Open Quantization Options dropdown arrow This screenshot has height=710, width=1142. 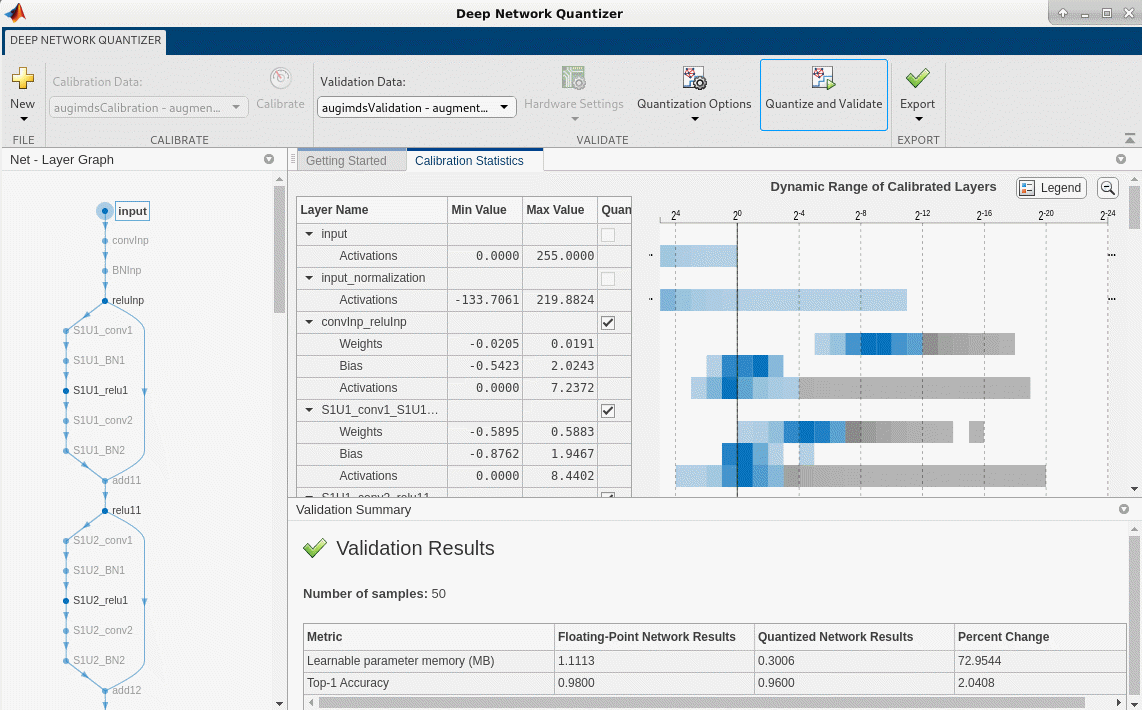[693, 119]
